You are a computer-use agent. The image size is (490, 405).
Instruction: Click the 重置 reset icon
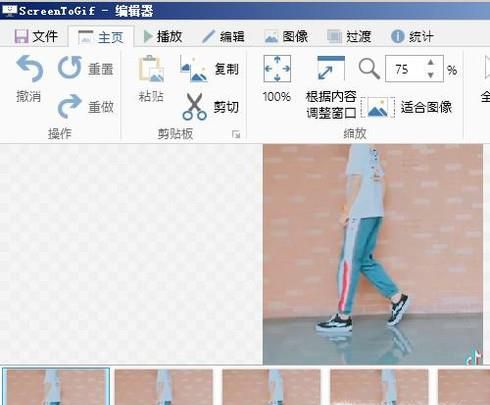[x=70, y=68]
